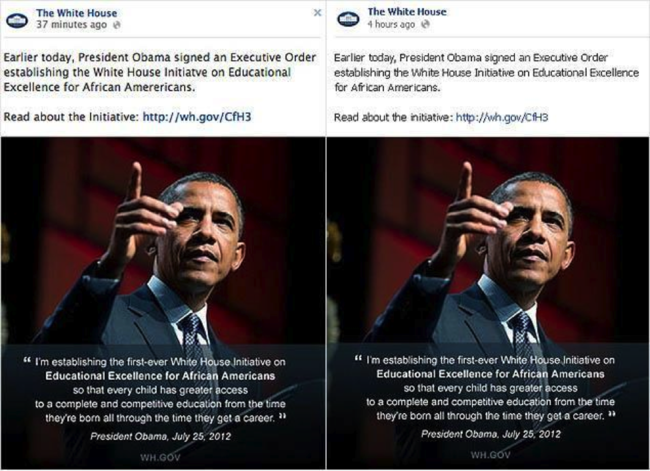
Task: Open the Obama photo in the right post
Action: [x=488, y=303]
